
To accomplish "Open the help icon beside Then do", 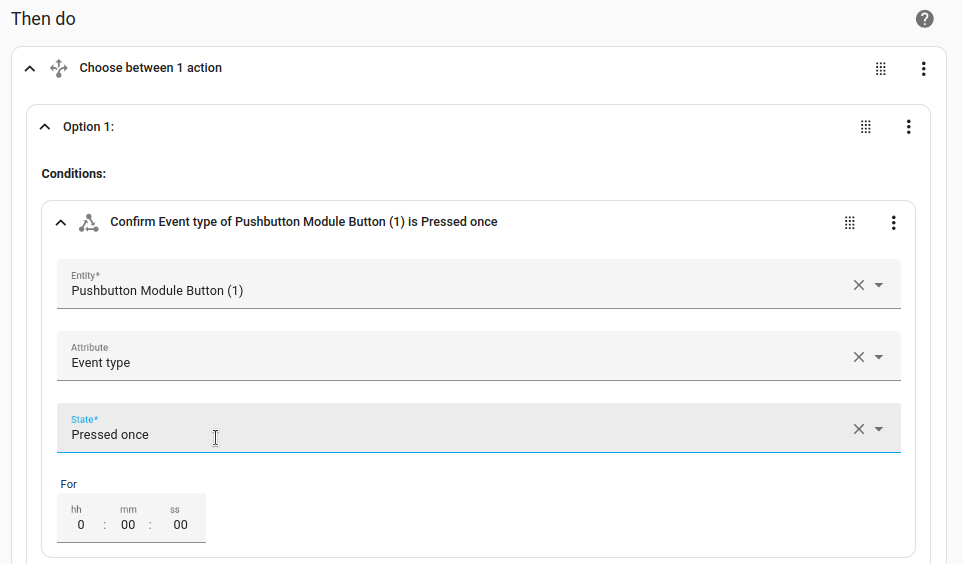I will point(925,19).
